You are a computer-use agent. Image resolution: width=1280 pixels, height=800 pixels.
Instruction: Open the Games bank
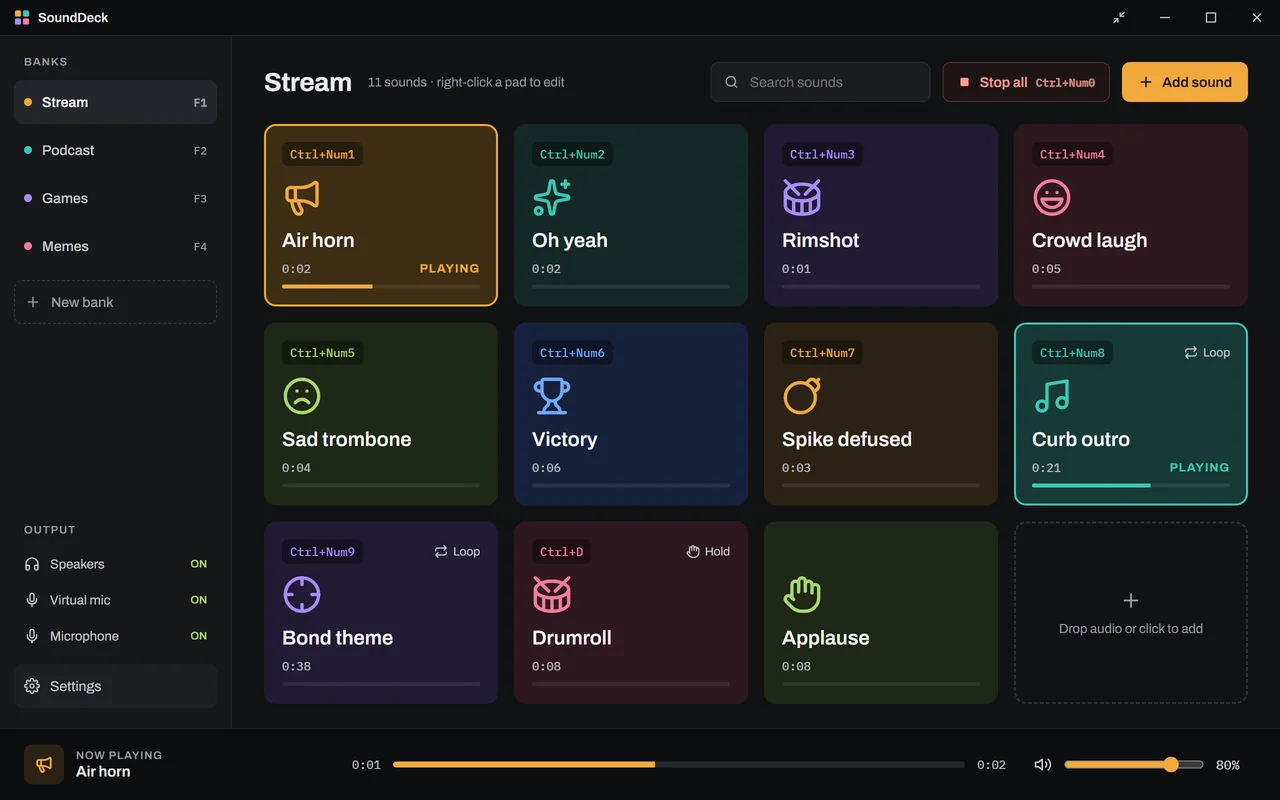coord(115,198)
